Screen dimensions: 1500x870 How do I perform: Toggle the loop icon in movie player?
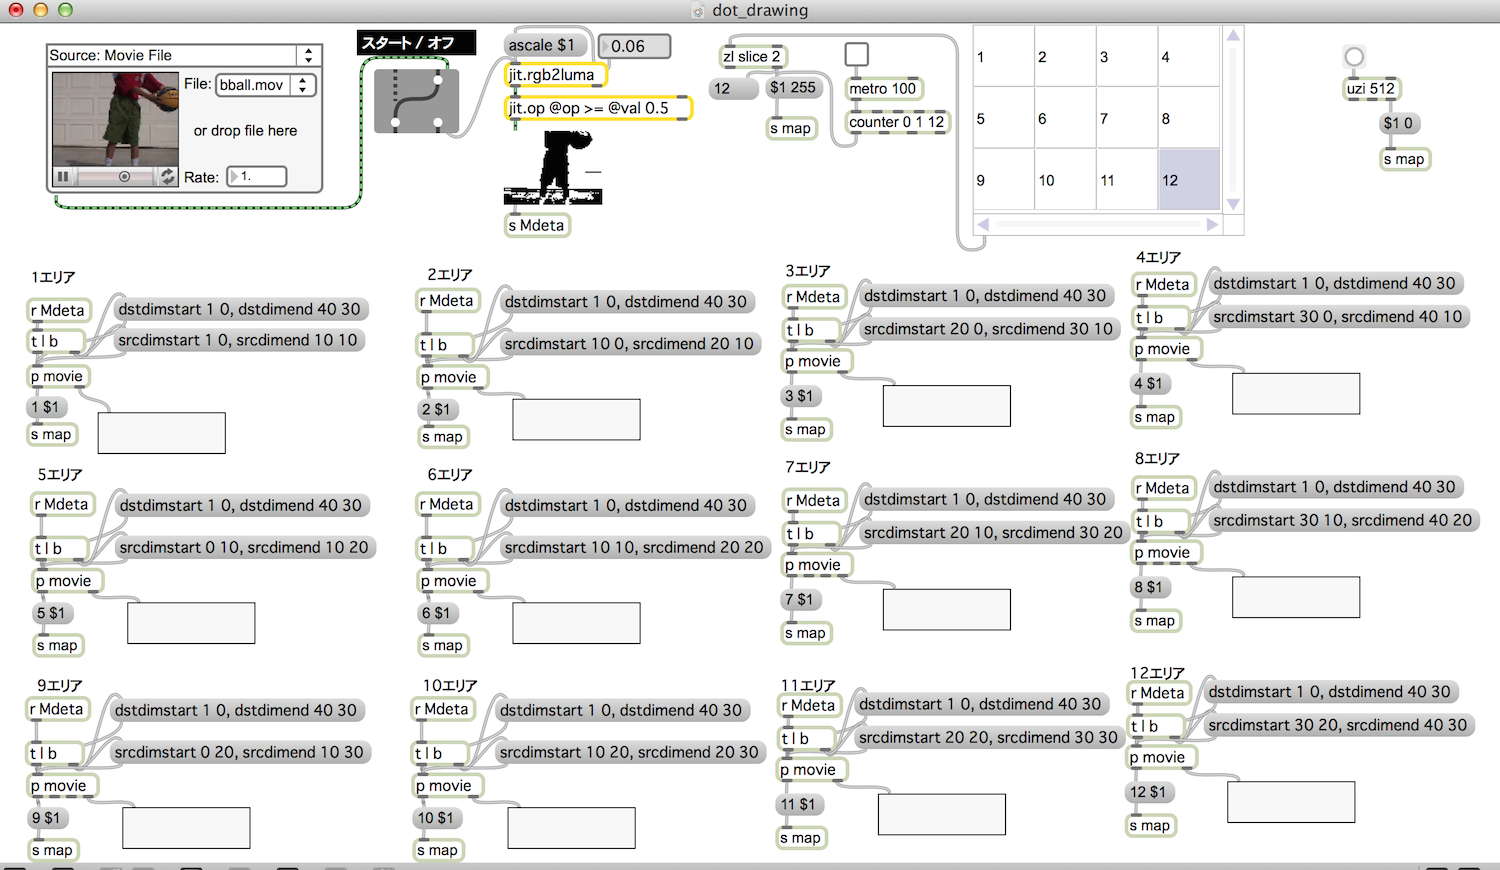(167, 177)
